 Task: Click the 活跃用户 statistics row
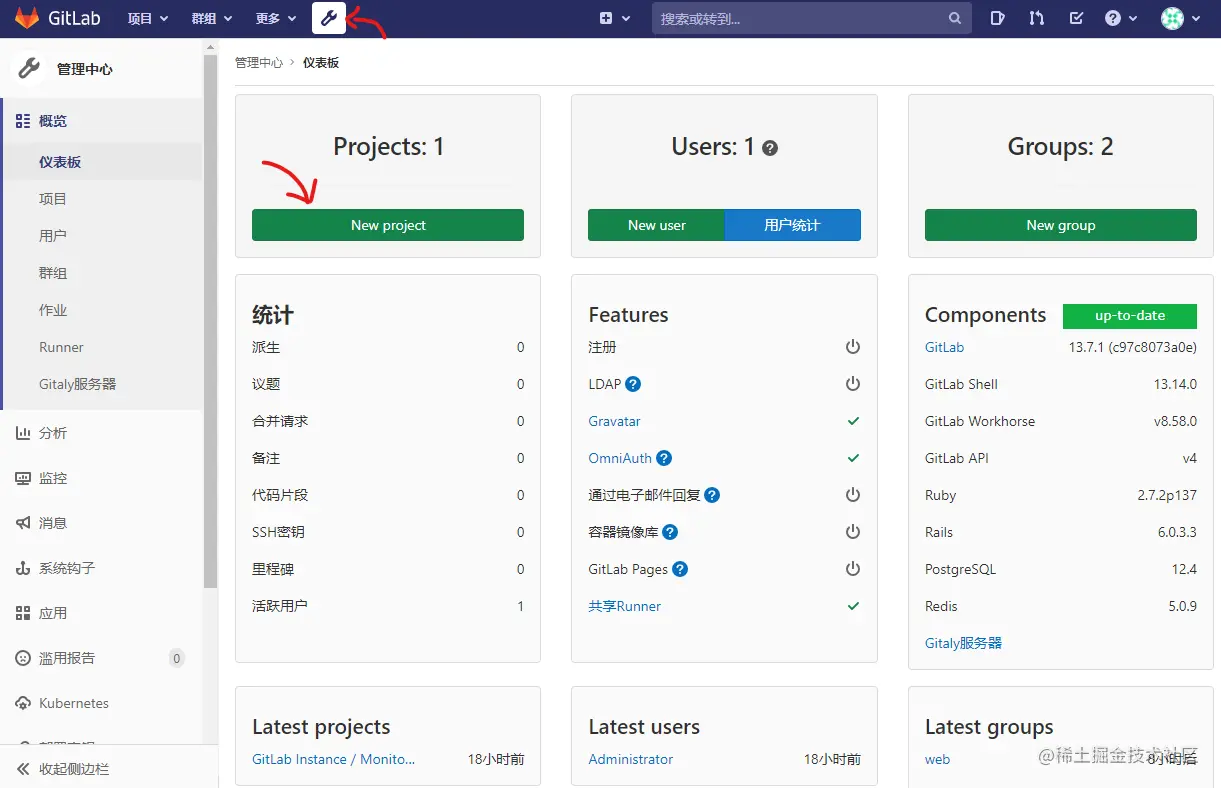coord(388,606)
